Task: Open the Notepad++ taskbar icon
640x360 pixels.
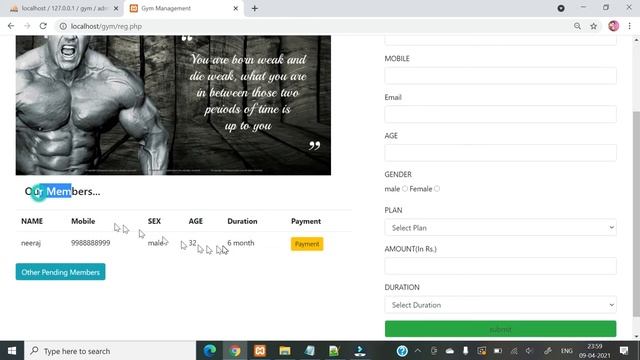Action: pos(334,351)
